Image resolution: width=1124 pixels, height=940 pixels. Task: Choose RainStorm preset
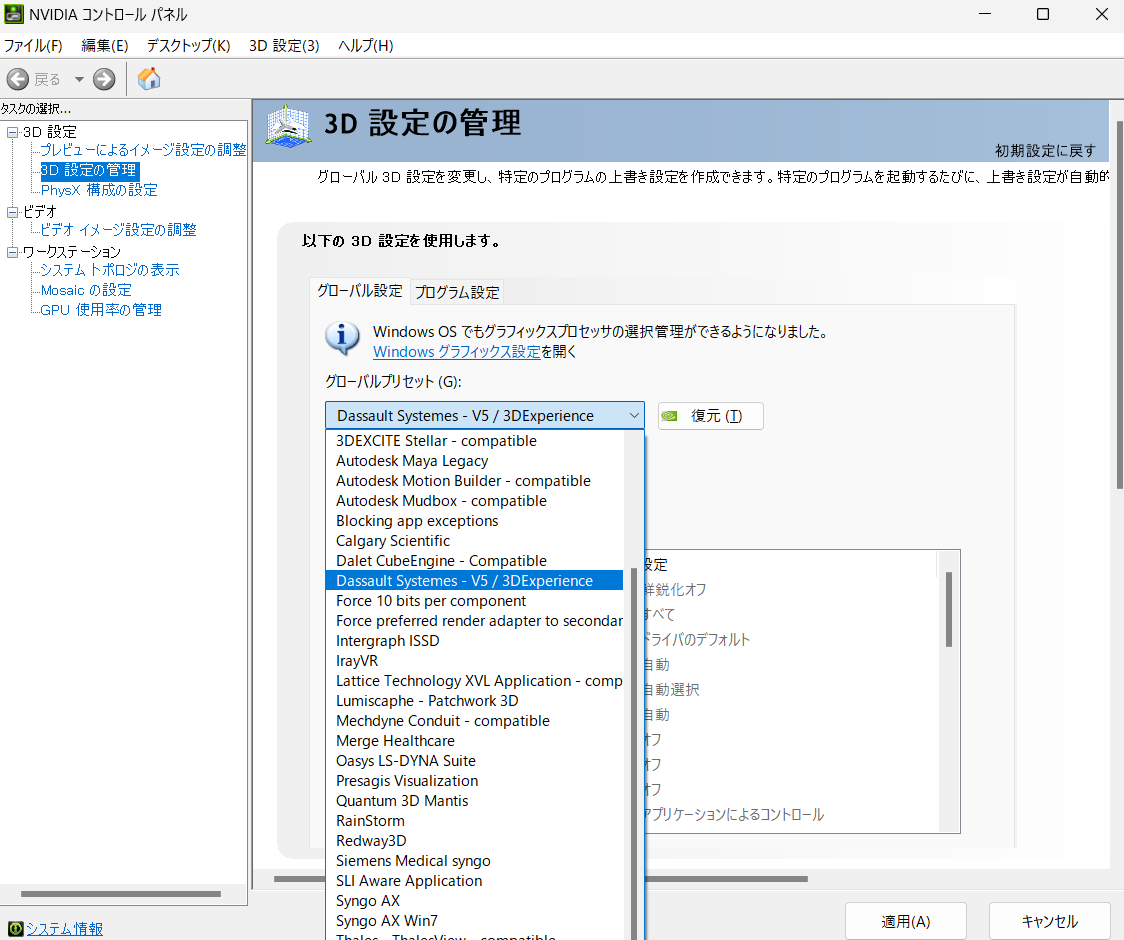pos(475,821)
